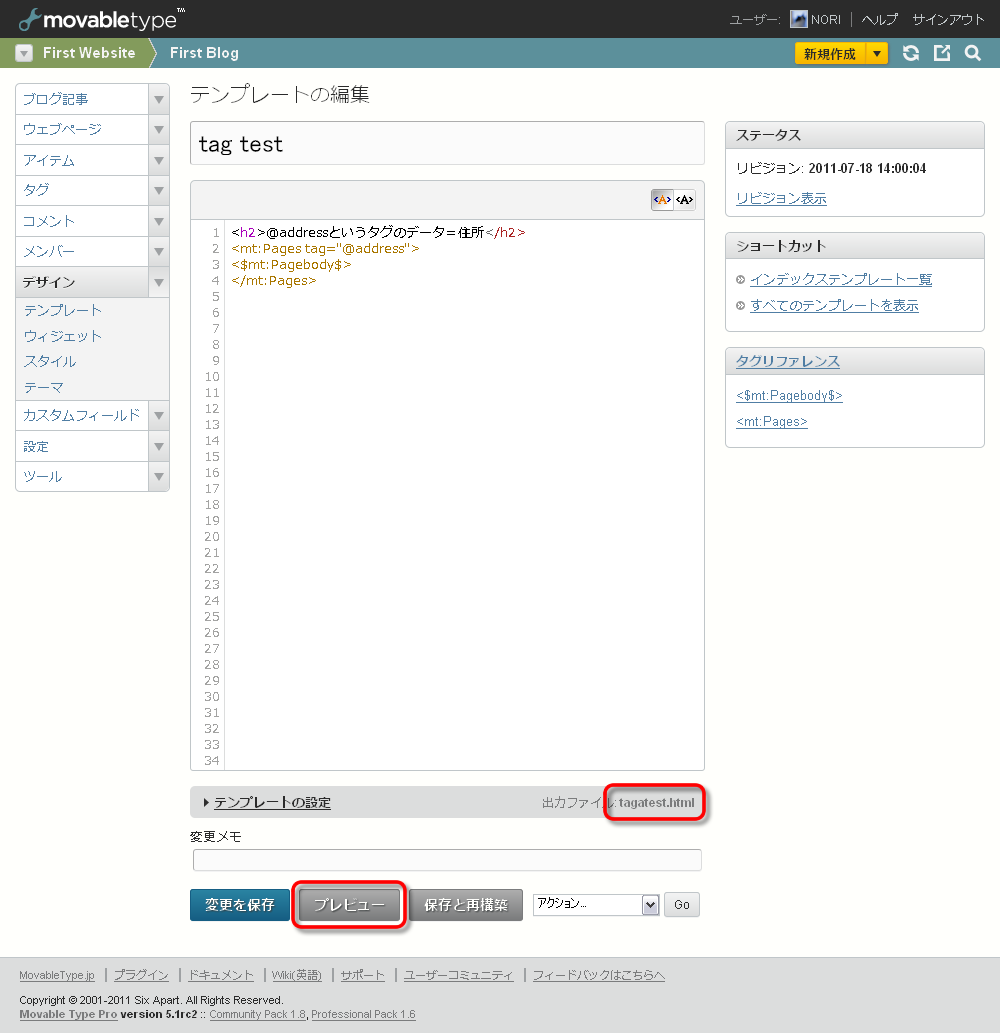Open the アクション dropdown list

[x=596, y=904]
